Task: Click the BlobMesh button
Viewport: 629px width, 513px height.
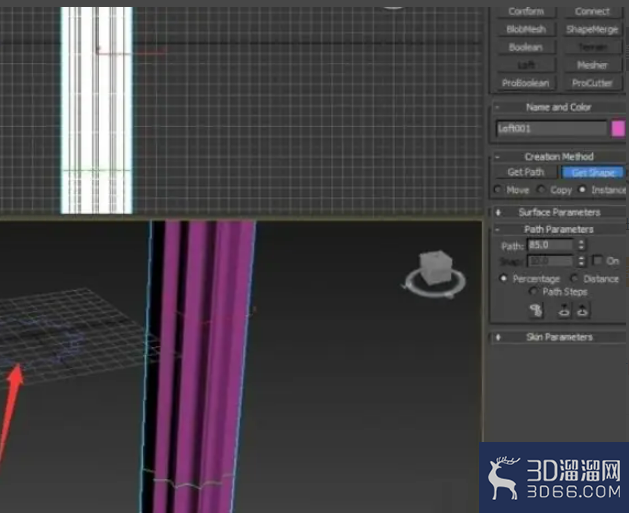Action: tap(526, 29)
